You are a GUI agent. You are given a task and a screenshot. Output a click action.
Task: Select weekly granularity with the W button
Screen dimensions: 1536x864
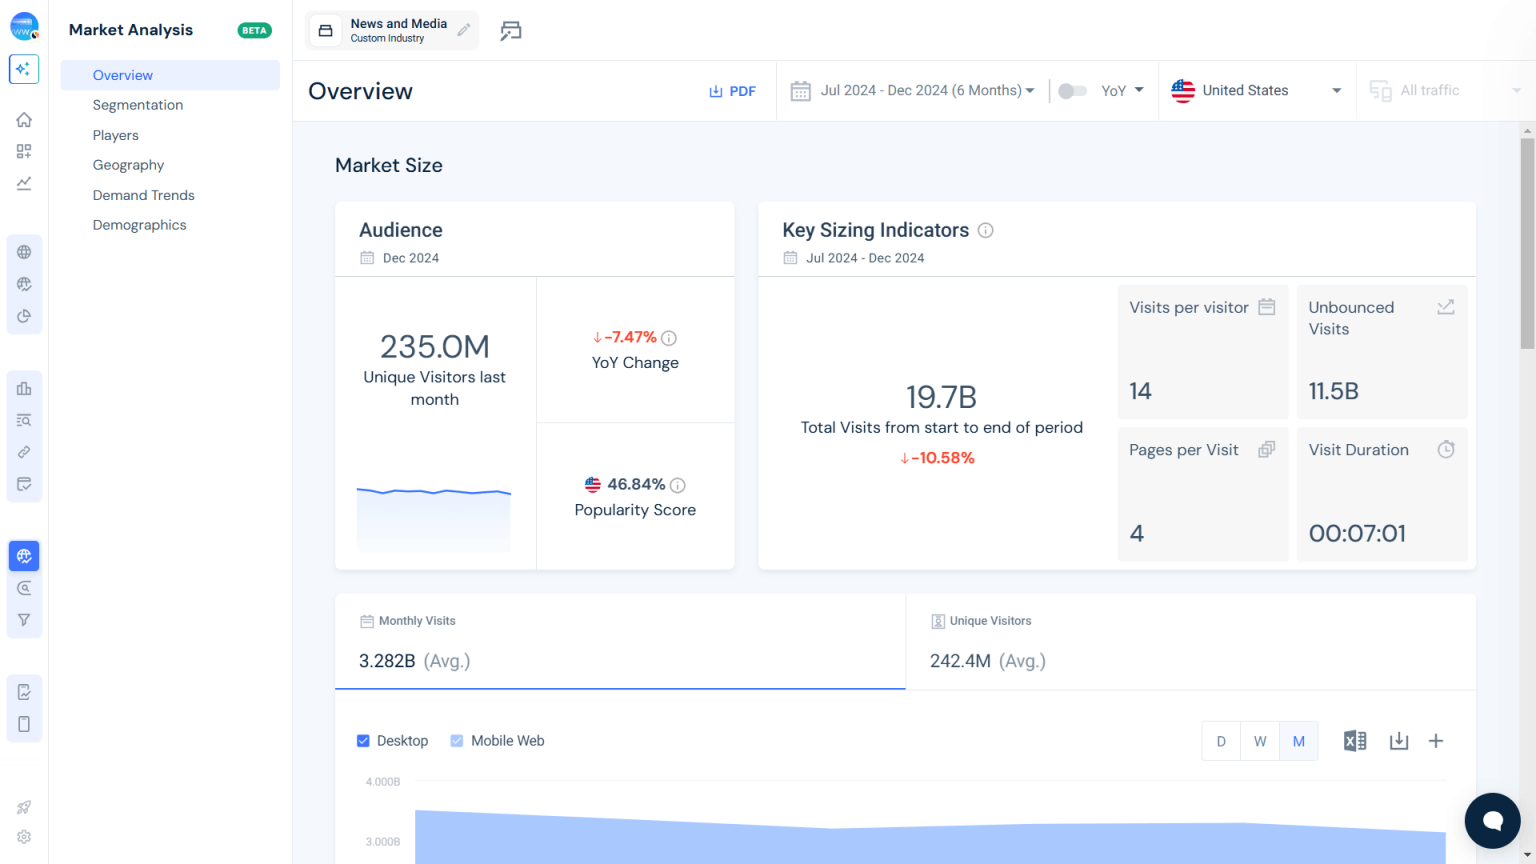pyautogui.click(x=1260, y=740)
